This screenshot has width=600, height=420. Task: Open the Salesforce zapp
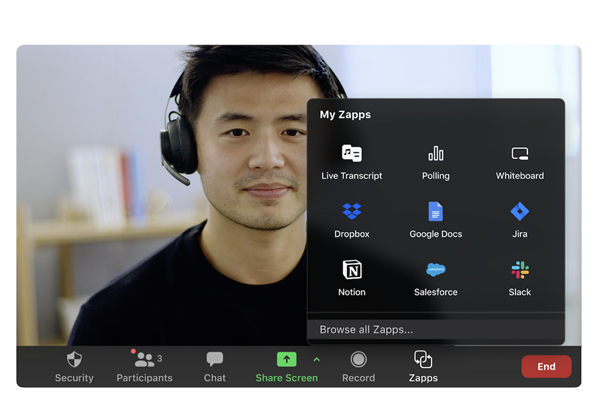436,270
